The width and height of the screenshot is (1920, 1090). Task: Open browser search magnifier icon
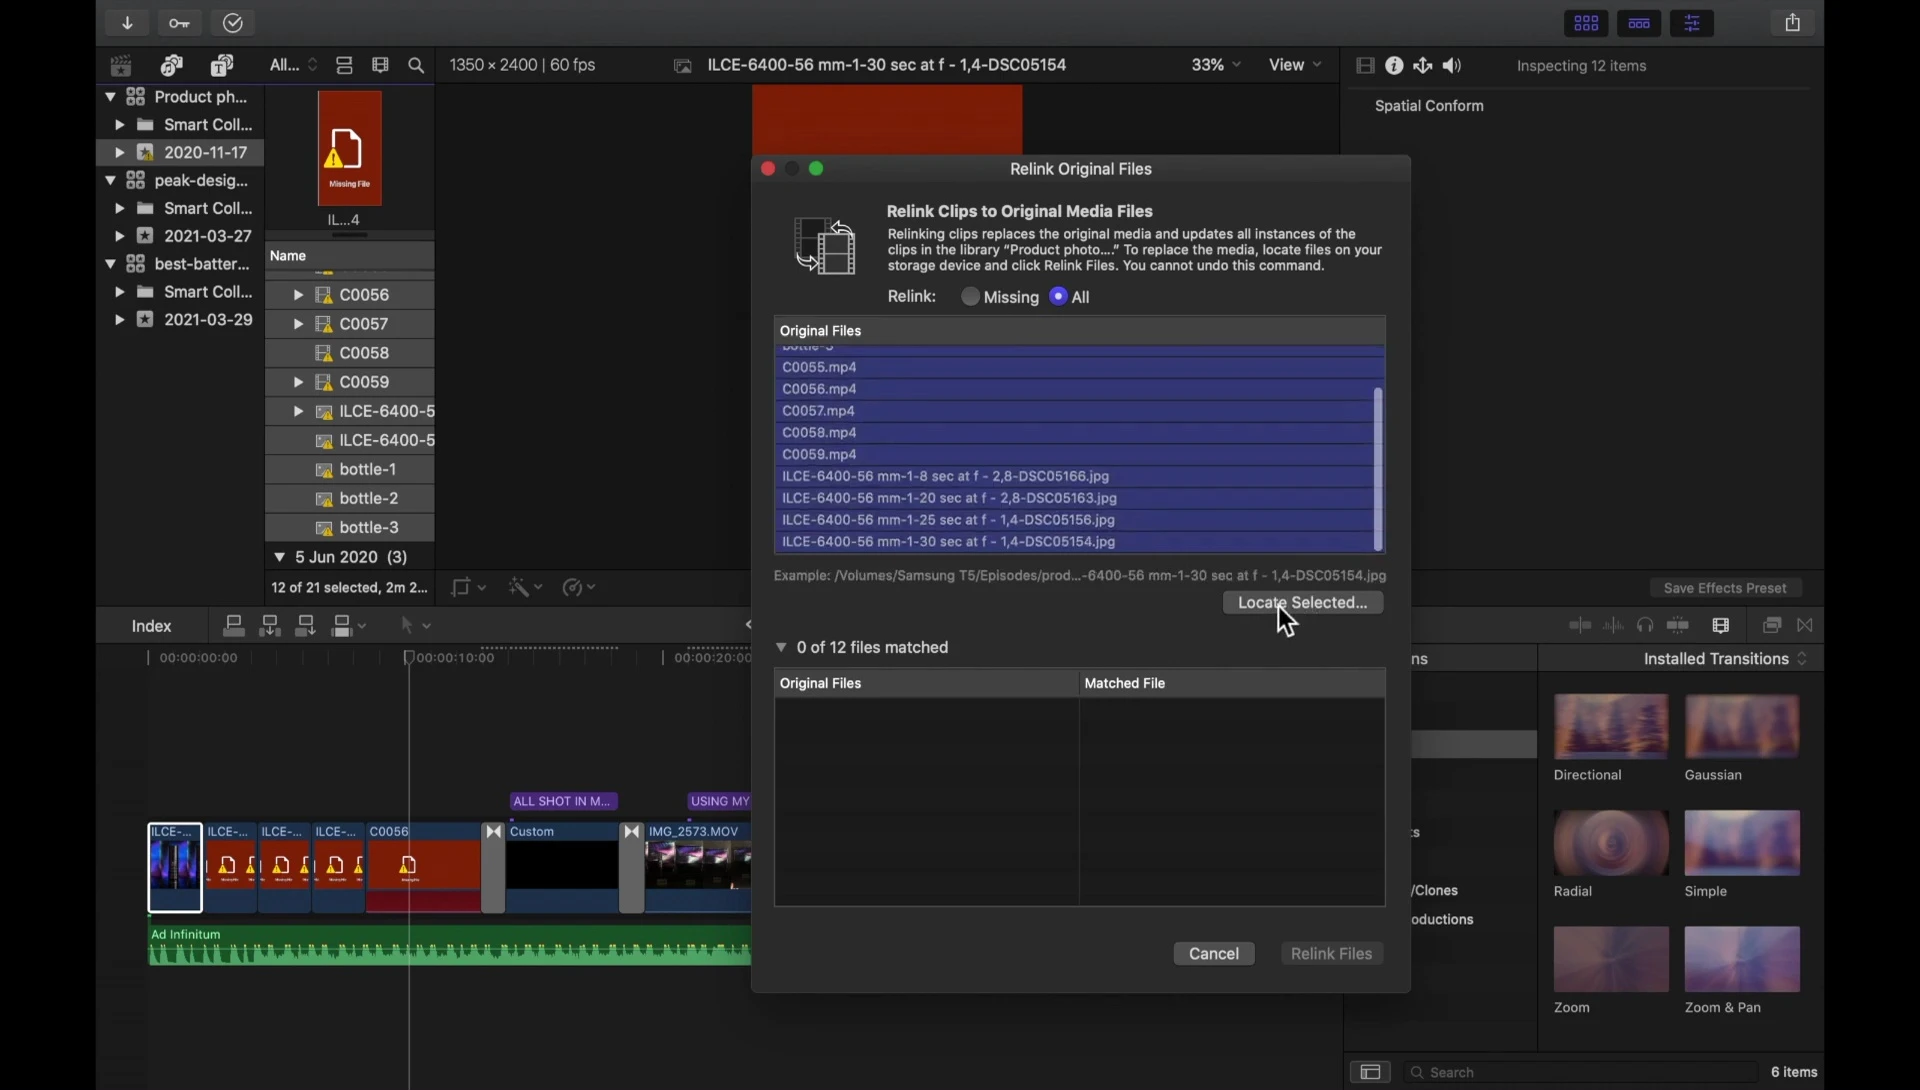click(417, 67)
